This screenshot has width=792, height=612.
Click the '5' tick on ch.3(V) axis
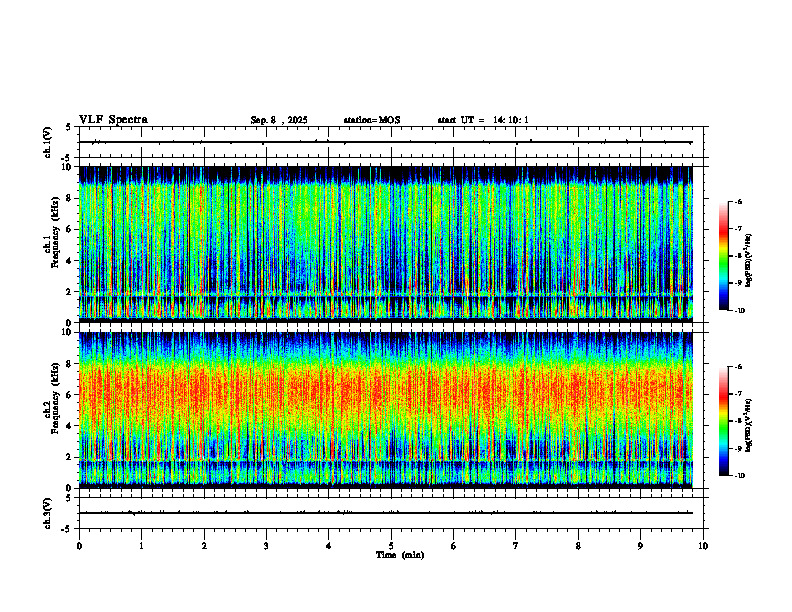(x=69, y=498)
